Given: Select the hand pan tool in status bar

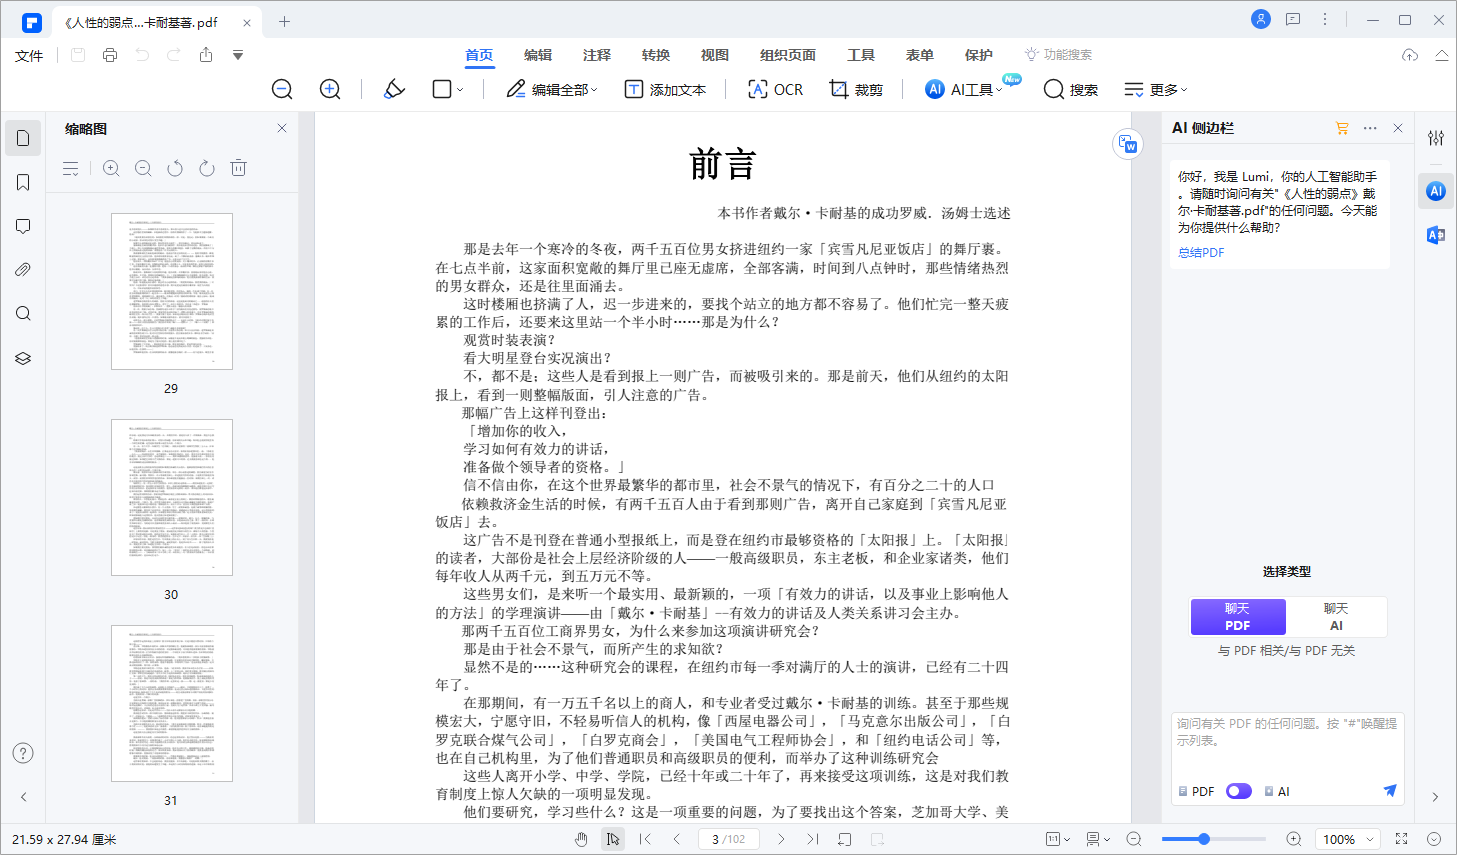Looking at the screenshot, I should tap(581, 839).
